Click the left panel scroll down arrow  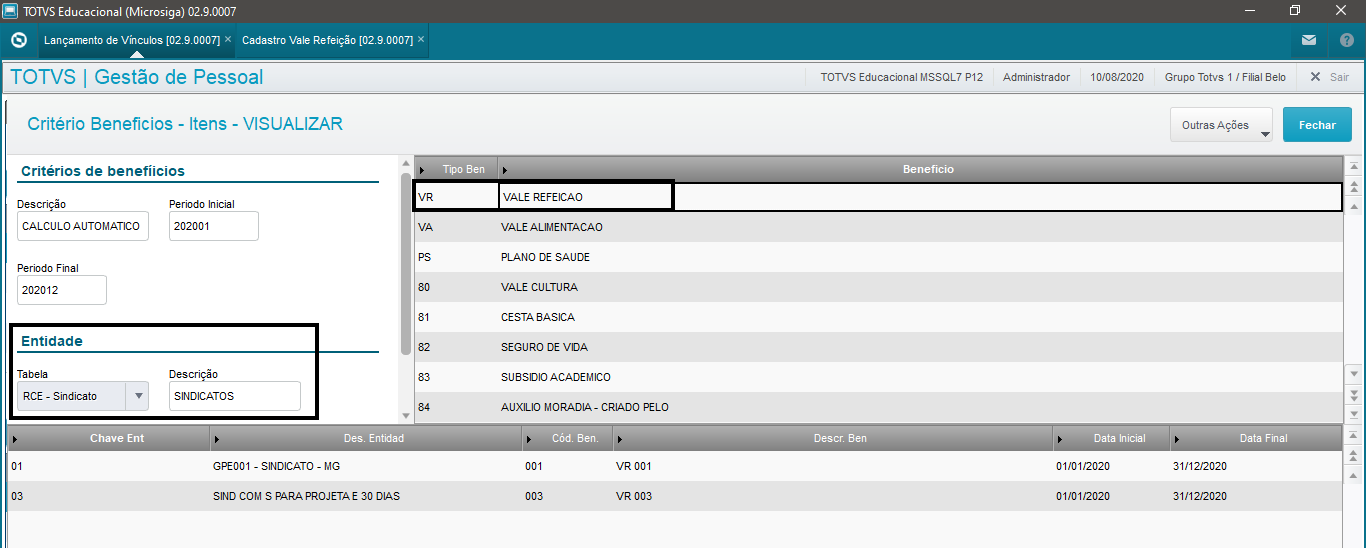point(406,415)
